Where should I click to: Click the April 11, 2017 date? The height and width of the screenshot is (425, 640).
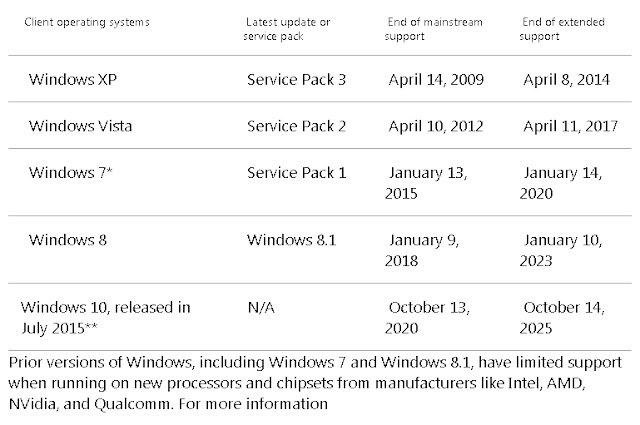tap(571, 126)
